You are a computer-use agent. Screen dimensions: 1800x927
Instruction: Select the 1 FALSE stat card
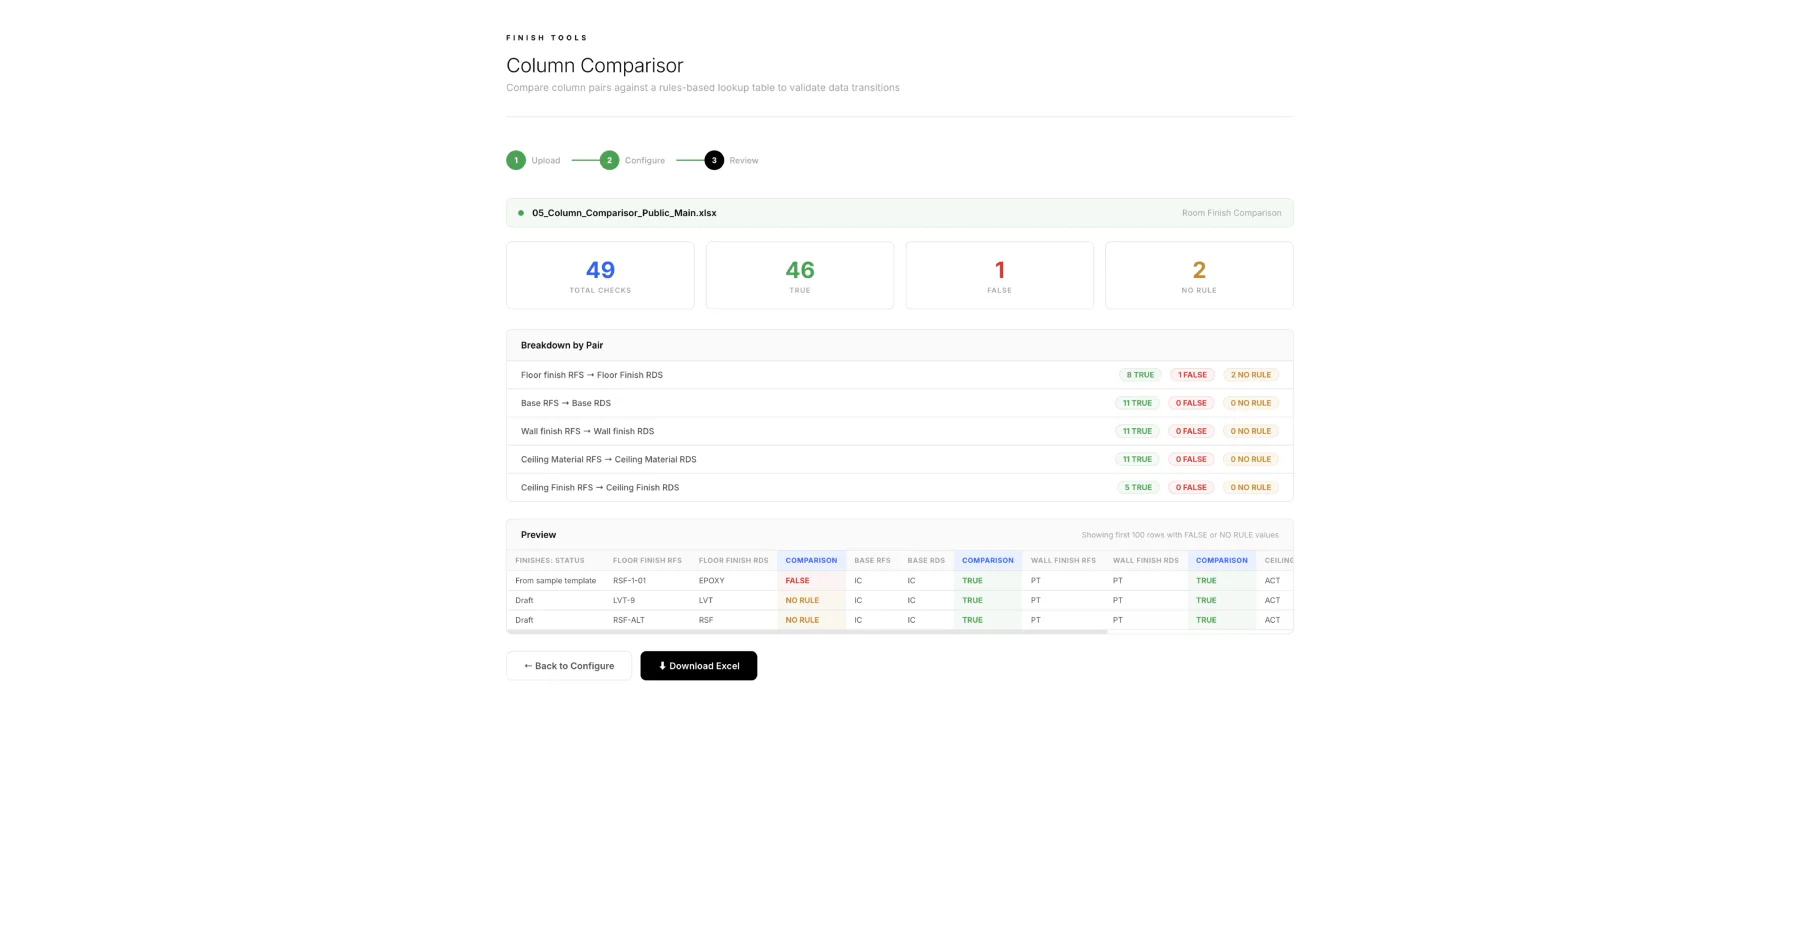999,275
